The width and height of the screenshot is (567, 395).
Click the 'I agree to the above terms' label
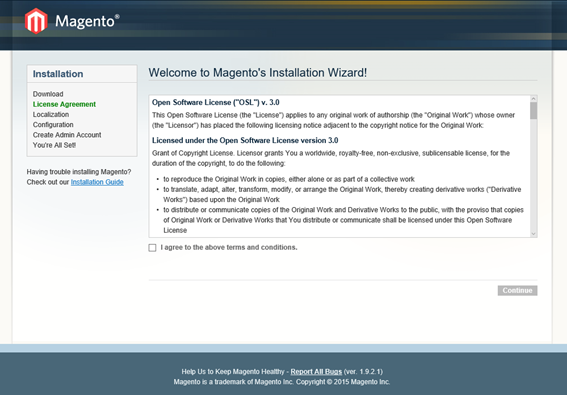click(x=229, y=247)
